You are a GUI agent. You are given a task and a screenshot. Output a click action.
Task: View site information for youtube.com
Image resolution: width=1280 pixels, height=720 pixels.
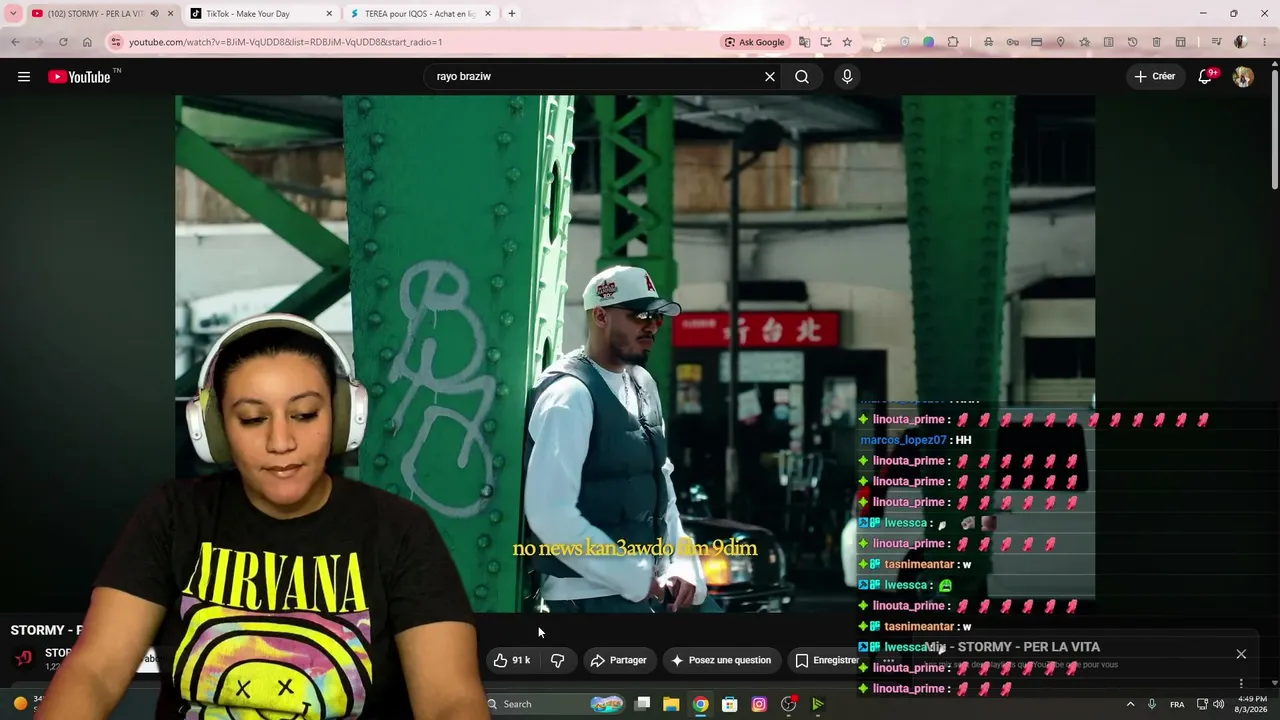(x=116, y=42)
